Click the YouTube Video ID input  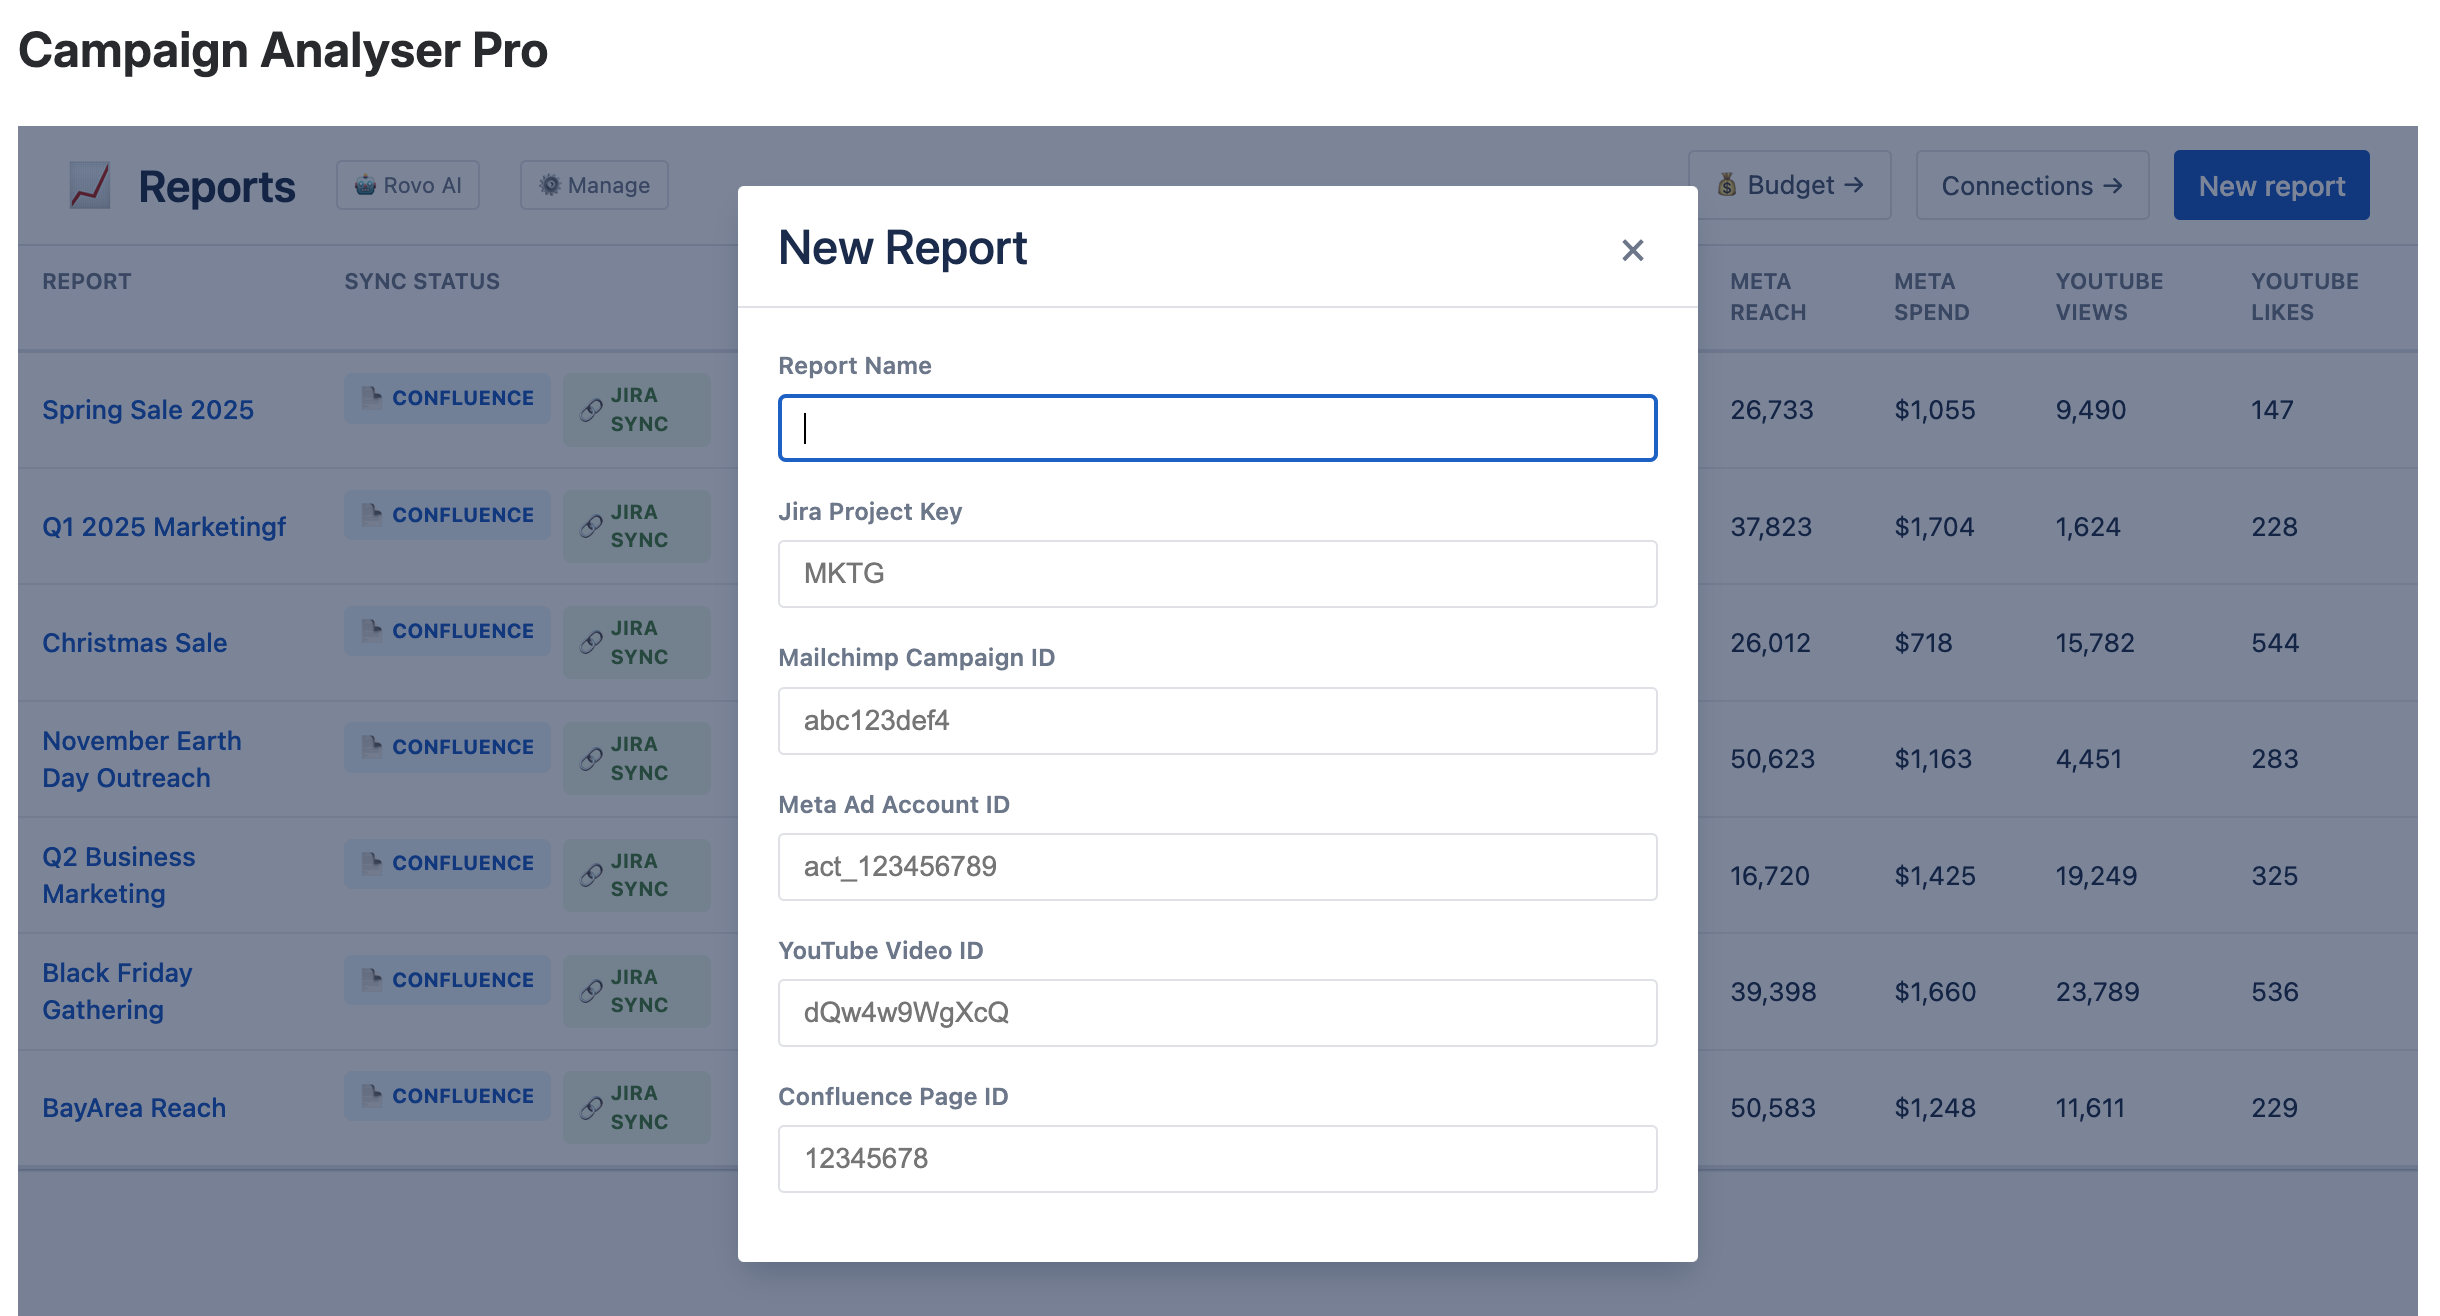[1217, 1012]
